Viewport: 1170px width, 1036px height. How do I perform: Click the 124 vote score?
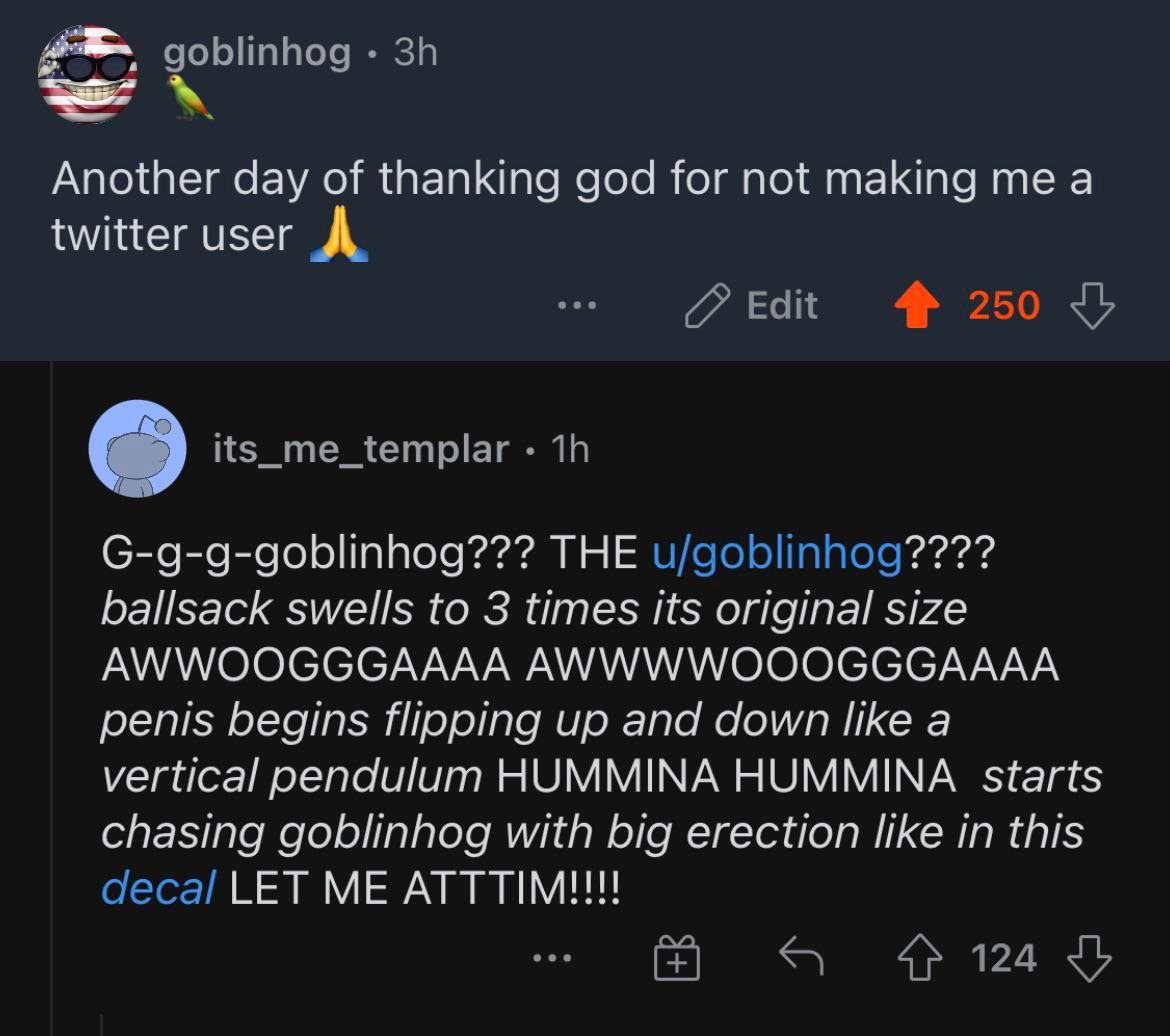[1003, 958]
